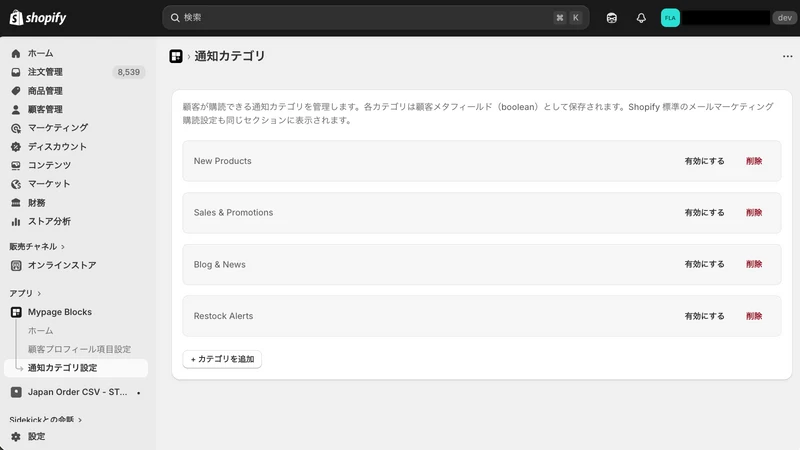Open 顧客管理 customers icon
This screenshot has height=450, width=800.
coord(16,109)
